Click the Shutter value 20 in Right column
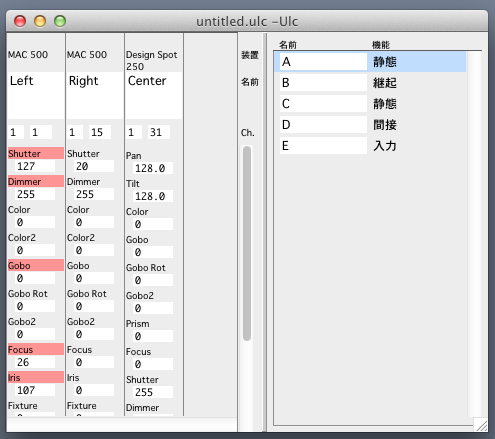The height and width of the screenshot is (439, 495). tap(94, 166)
